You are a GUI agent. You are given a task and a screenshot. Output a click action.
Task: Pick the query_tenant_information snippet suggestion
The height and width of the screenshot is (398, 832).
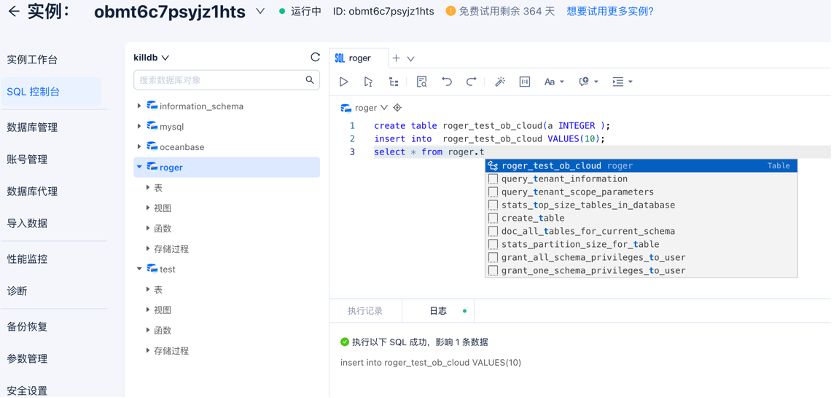(641, 179)
